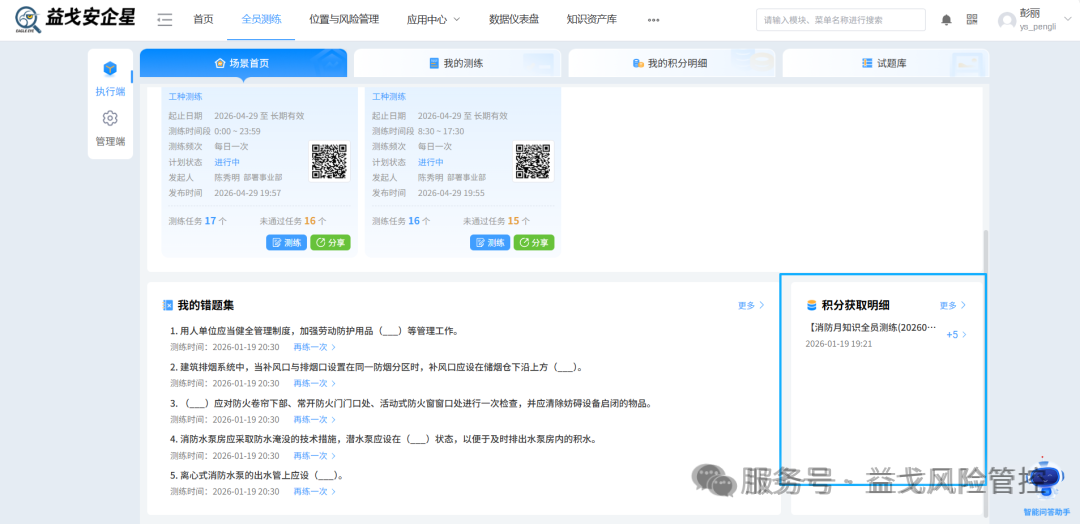
Task: Collapse the sidebar menu icon
Action: point(164,20)
